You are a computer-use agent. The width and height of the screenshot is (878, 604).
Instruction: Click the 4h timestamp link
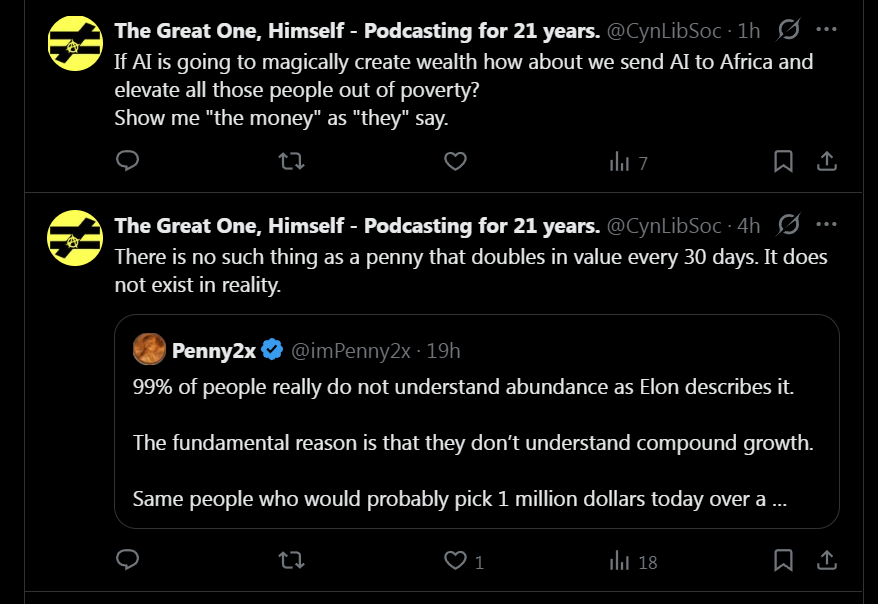(x=748, y=225)
